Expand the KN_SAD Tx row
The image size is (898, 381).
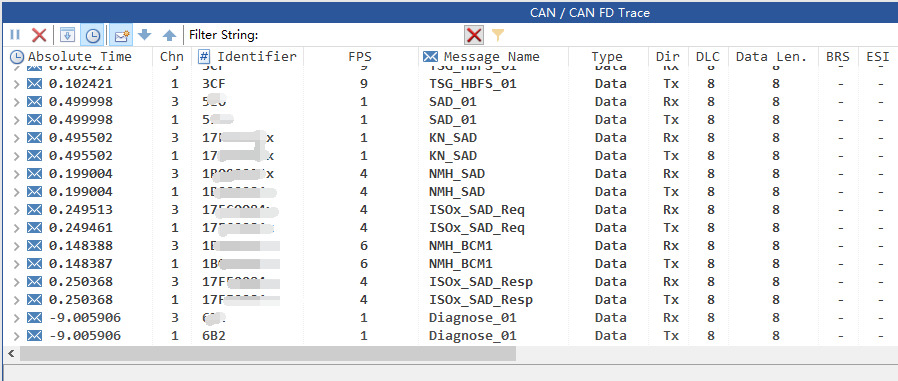point(17,156)
